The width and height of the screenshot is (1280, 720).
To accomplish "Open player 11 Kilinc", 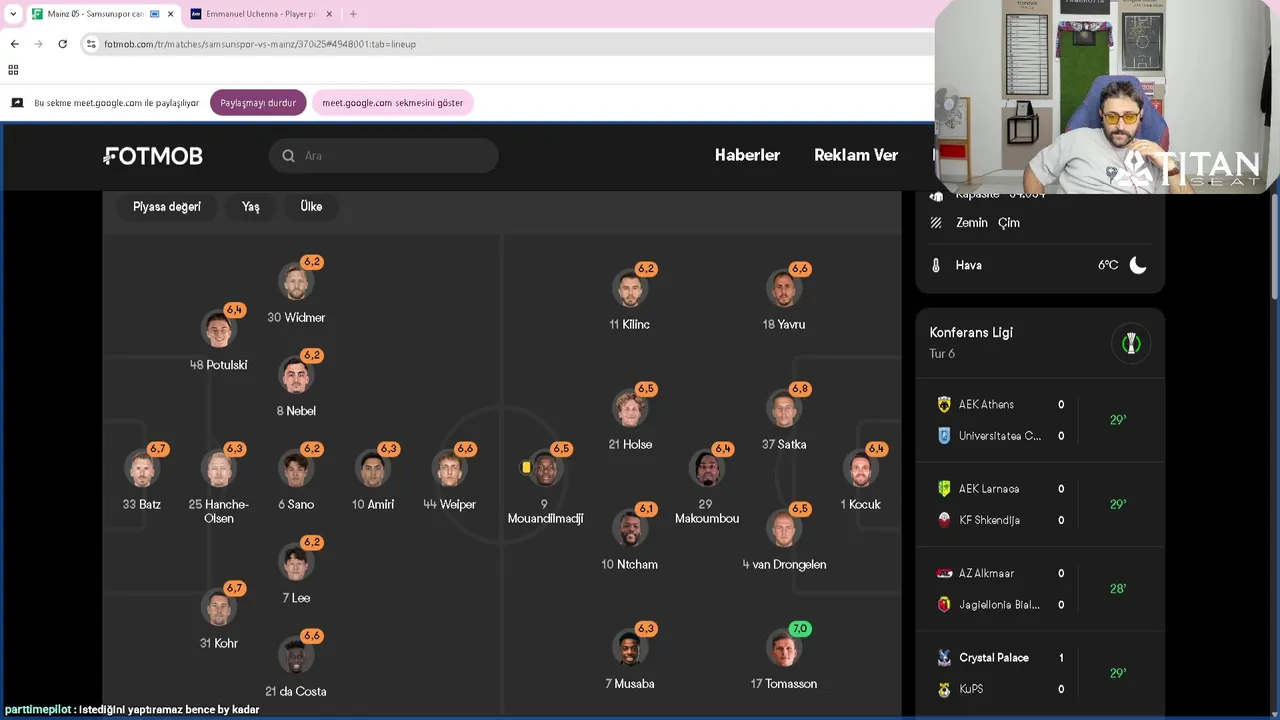I will [x=630, y=298].
